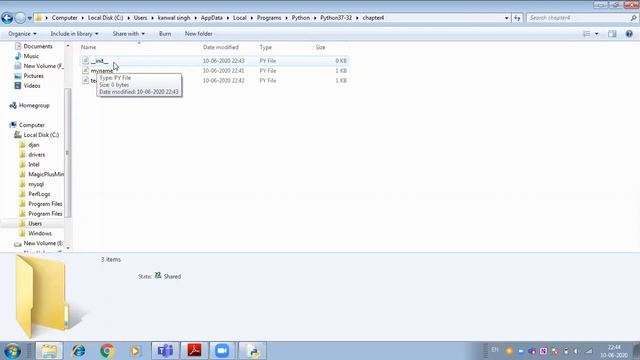Open the drivers folder in tree
This screenshot has width=640, height=360.
[37, 155]
